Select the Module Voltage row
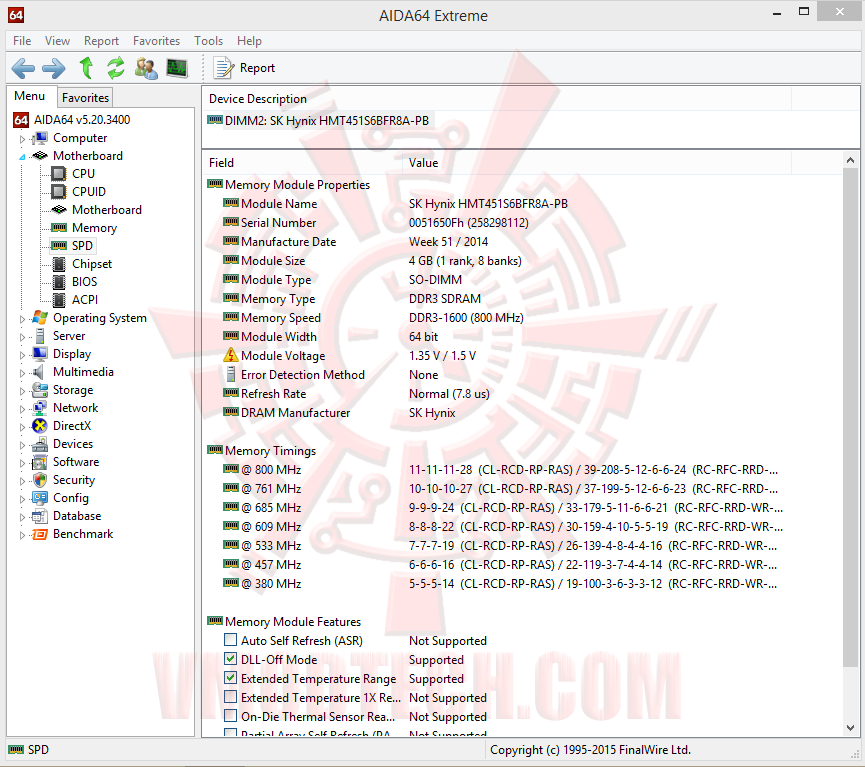 (521, 356)
